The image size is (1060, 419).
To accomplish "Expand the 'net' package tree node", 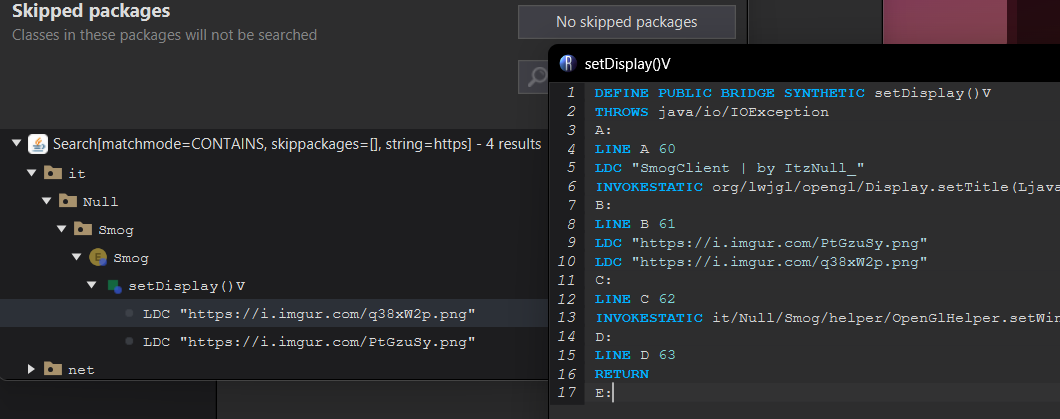I will click(x=31, y=369).
